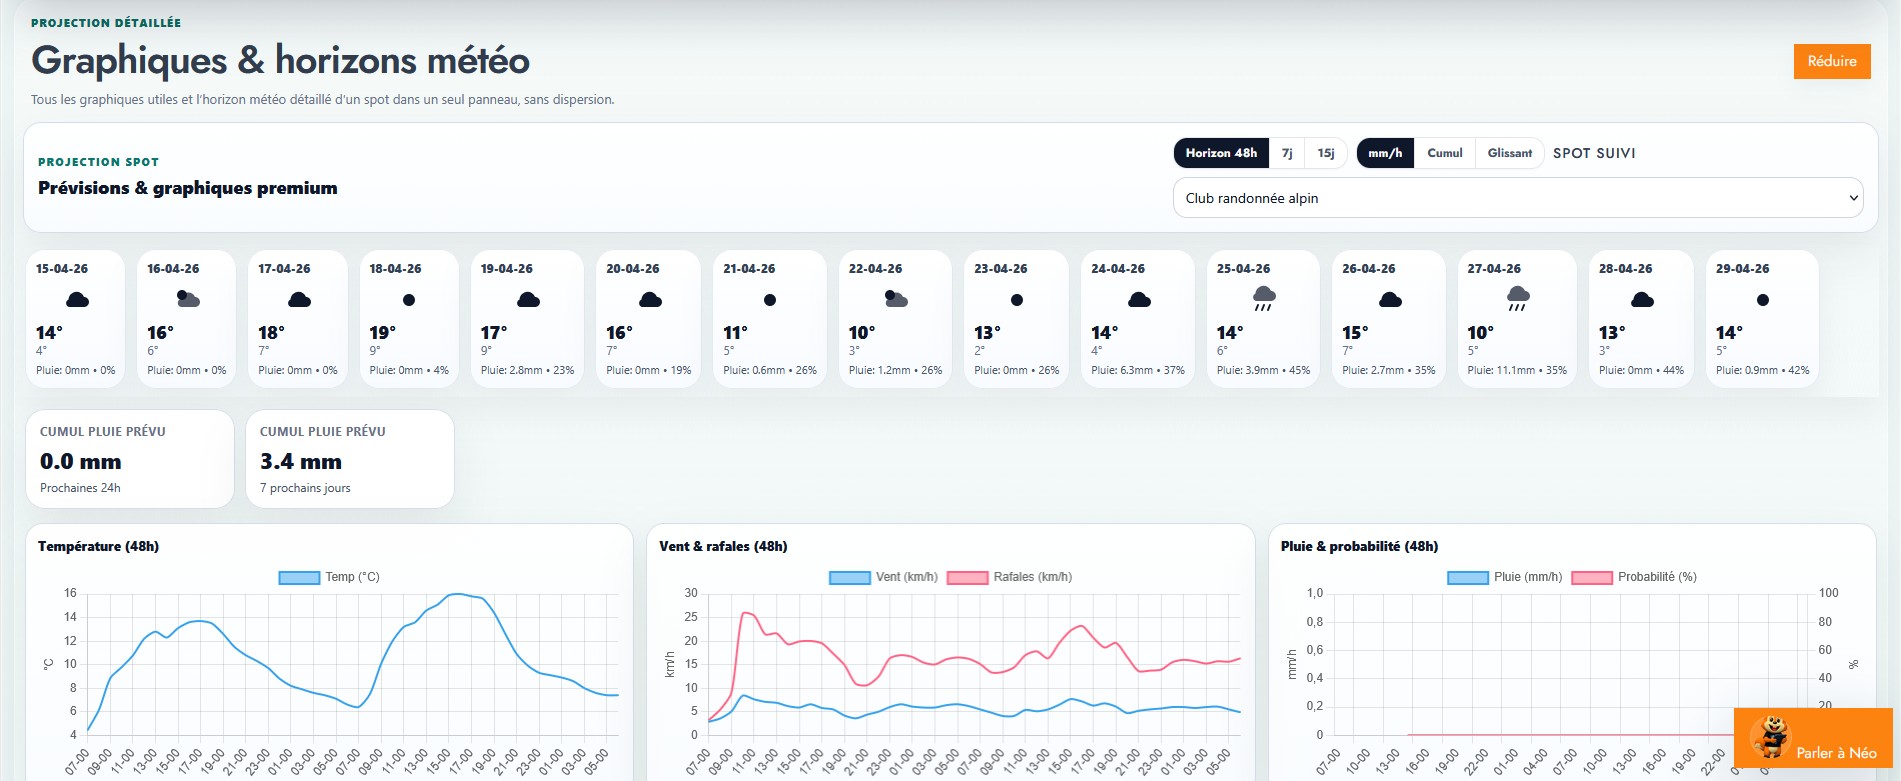This screenshot has width=1901, height=781.
Task: Toggle the Probabilité (%) legend series
Action: [1634, 577]
